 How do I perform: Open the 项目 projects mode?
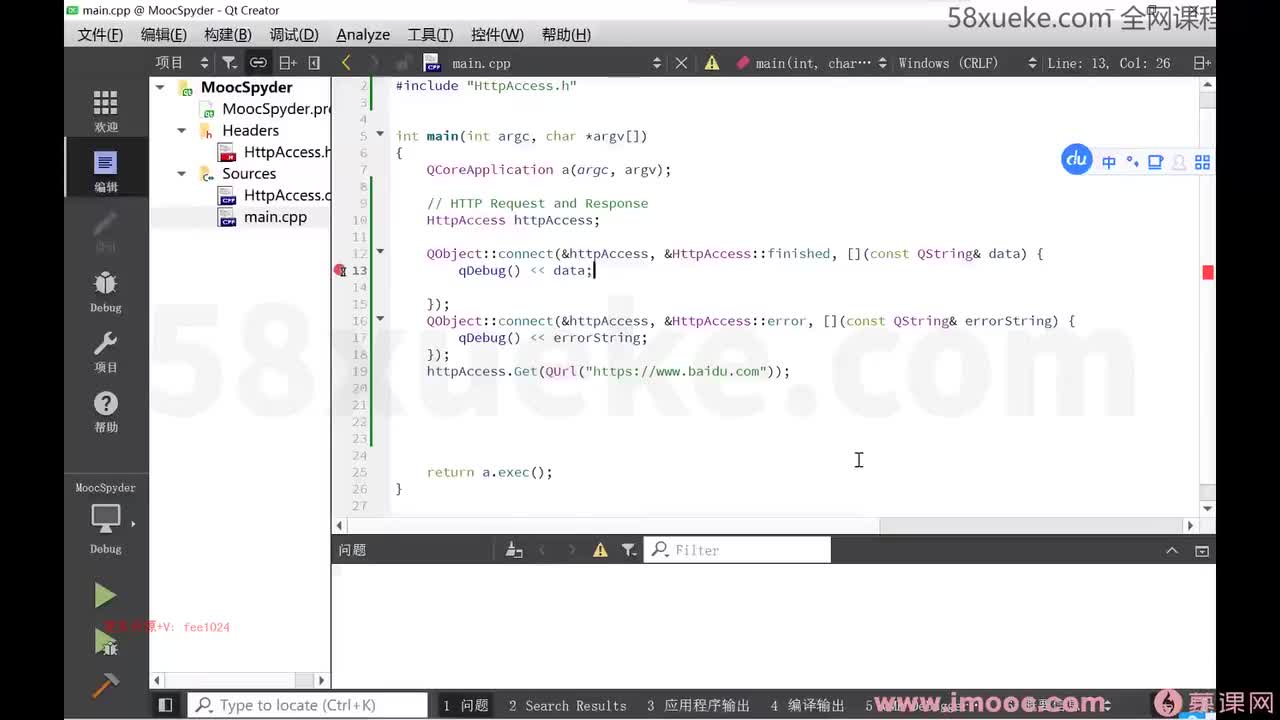click(x=106, y=351)
